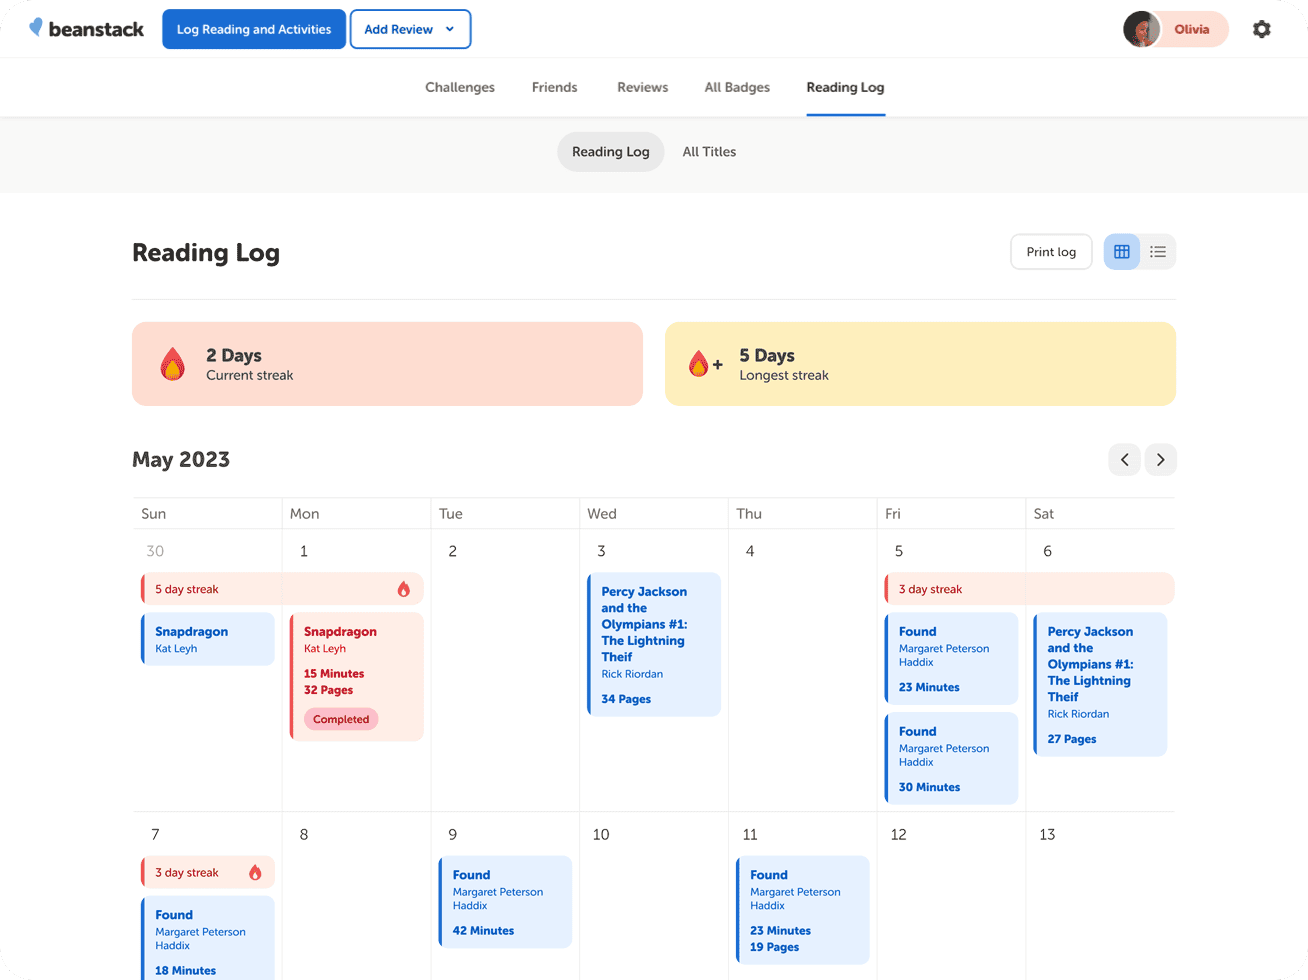Open the All Badges tab
The height and width of the screenshot is (980, 1308).
[737, 87]
